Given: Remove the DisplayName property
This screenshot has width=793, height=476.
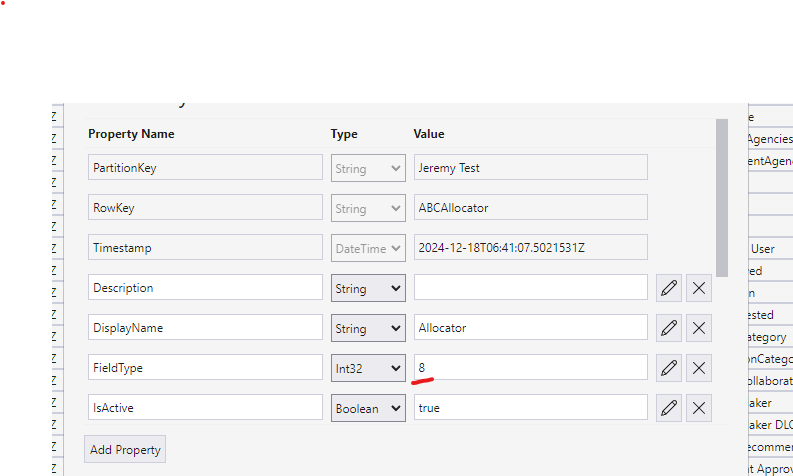Looking at the screenshot, I should [x=699, y=328].
